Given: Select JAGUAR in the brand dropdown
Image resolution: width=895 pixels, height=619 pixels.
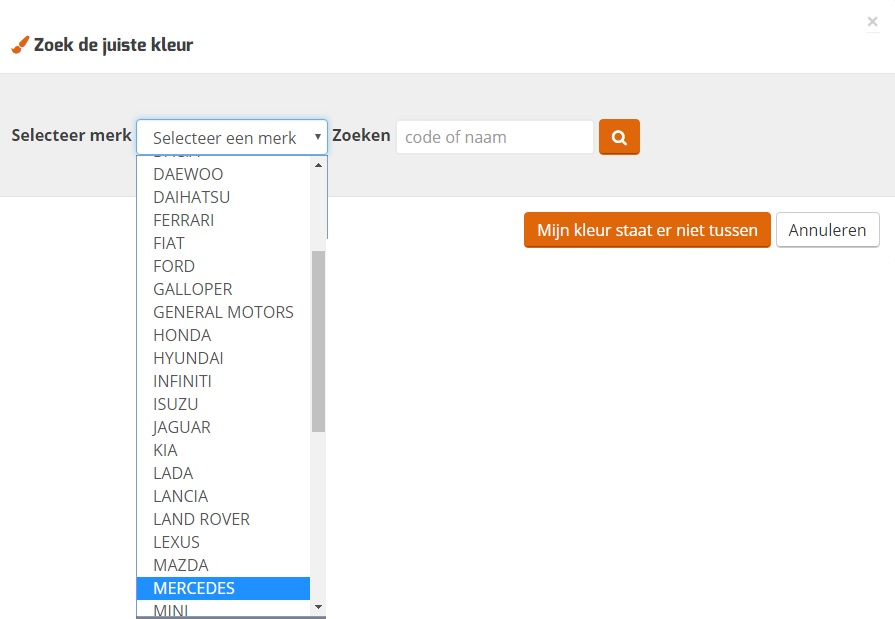Looking at the screenshot, I should (181, 427).
